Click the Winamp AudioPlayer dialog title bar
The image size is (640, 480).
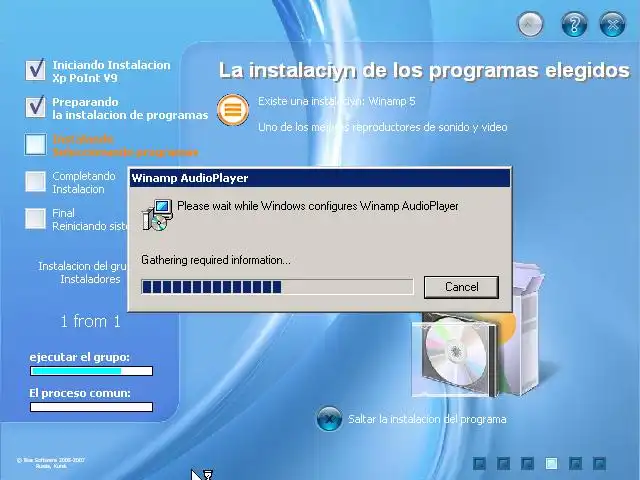click(x=320, y=178)
